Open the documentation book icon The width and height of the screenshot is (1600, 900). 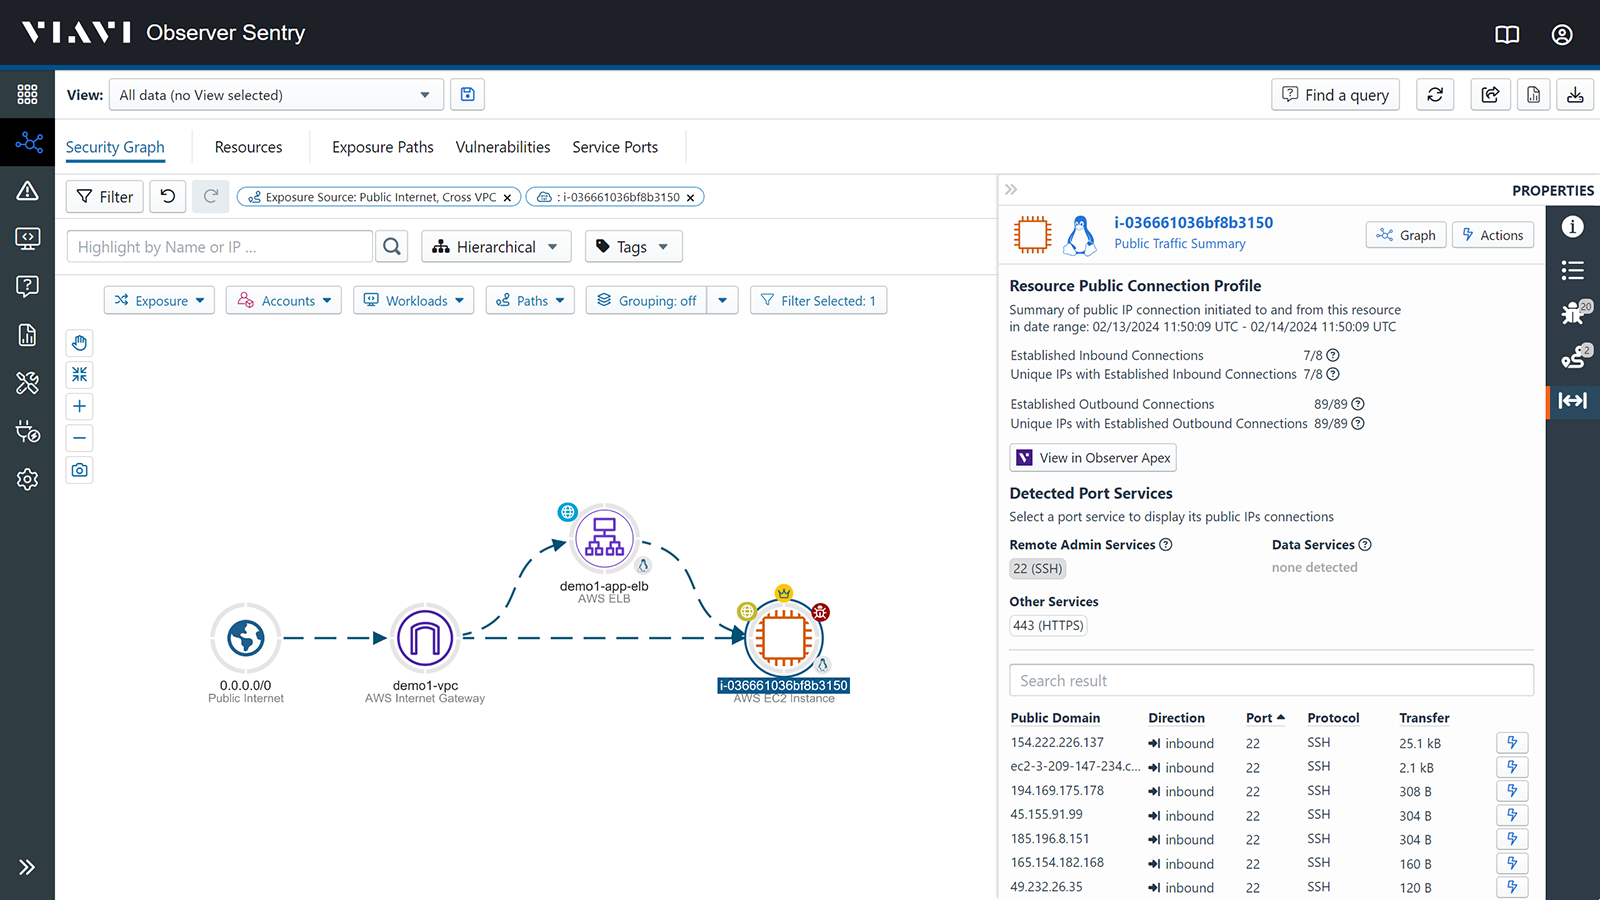[x=1507, y=34]
